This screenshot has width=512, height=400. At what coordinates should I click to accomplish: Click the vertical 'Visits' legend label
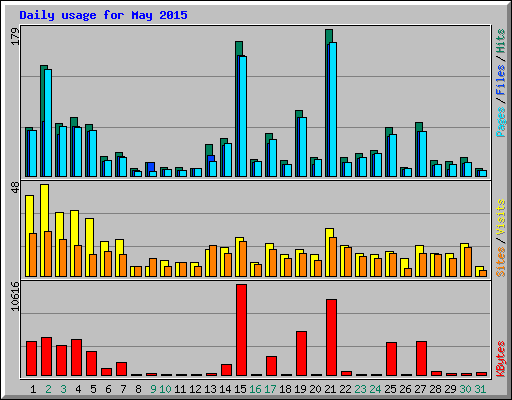pyautogui.click(x=501, y=217)
